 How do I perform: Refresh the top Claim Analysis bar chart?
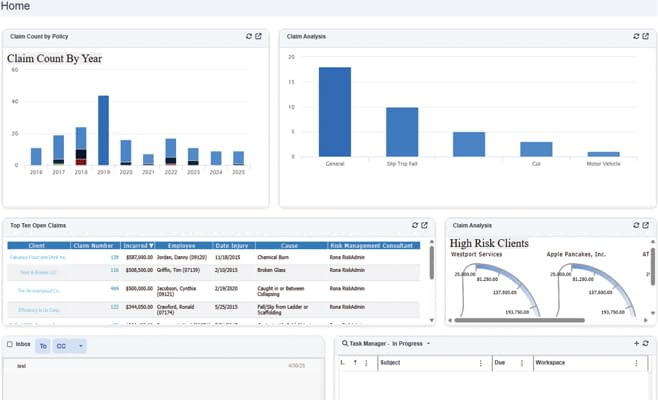[636, 36]
